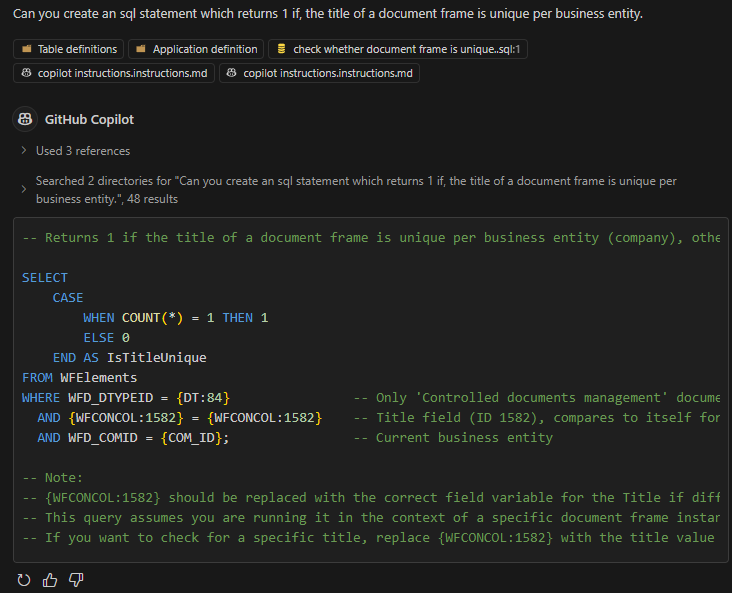The width and height of the screenshot is (732, 593).
Task: Click the first {WFCONCOL:1582} in AND clause
Action: [x=126, y=418]
